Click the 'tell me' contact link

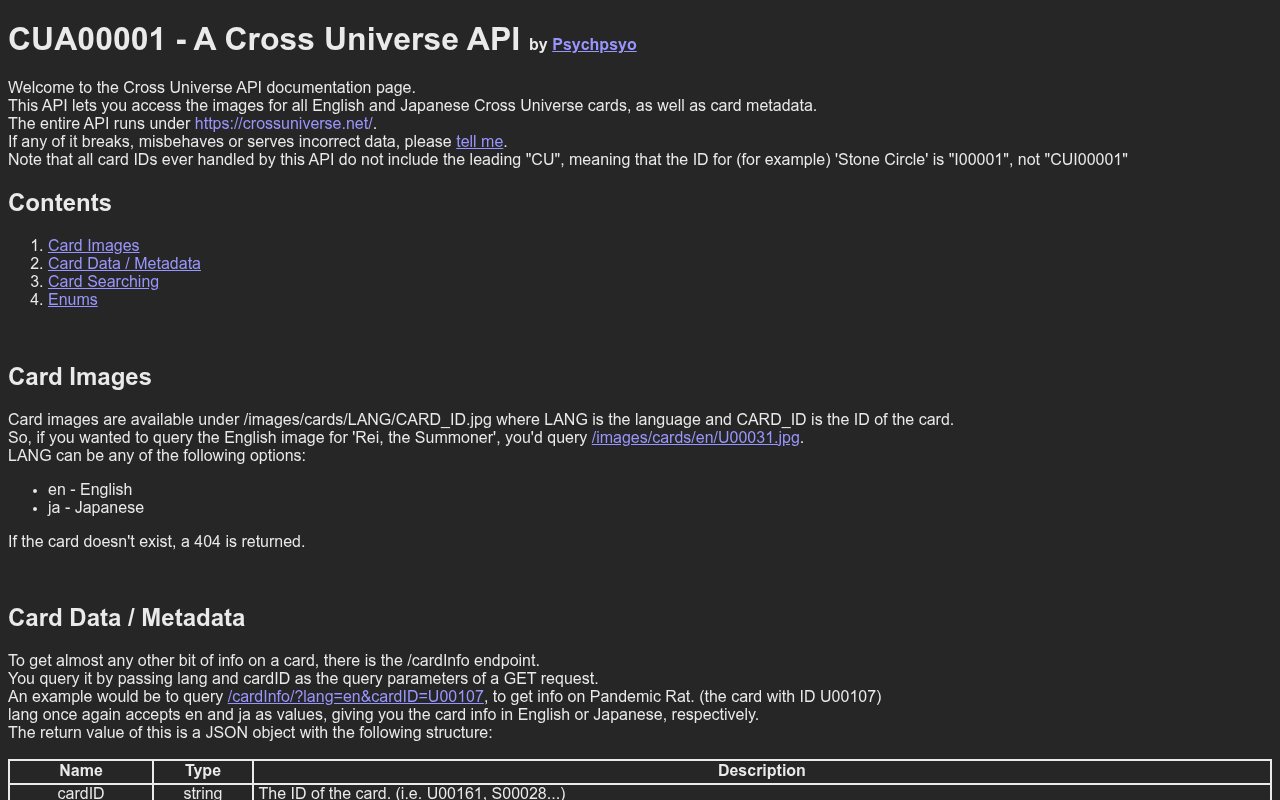point(479,141)
